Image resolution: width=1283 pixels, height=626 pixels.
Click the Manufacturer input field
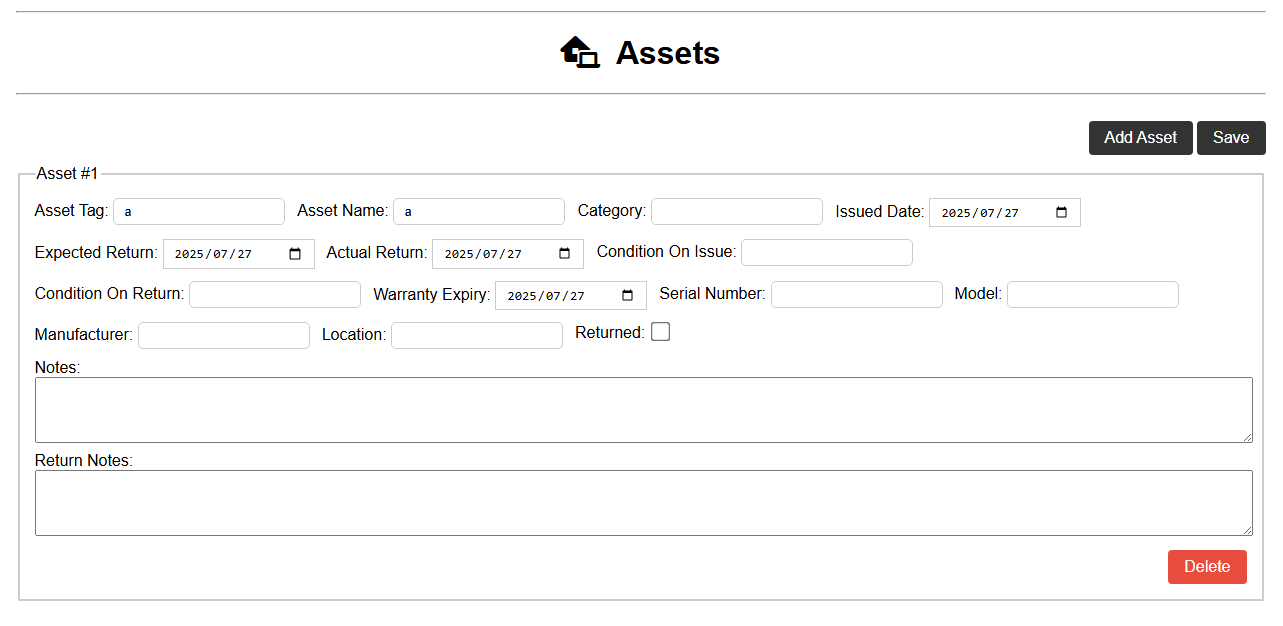pyautogui.click(x=223, y=335)
